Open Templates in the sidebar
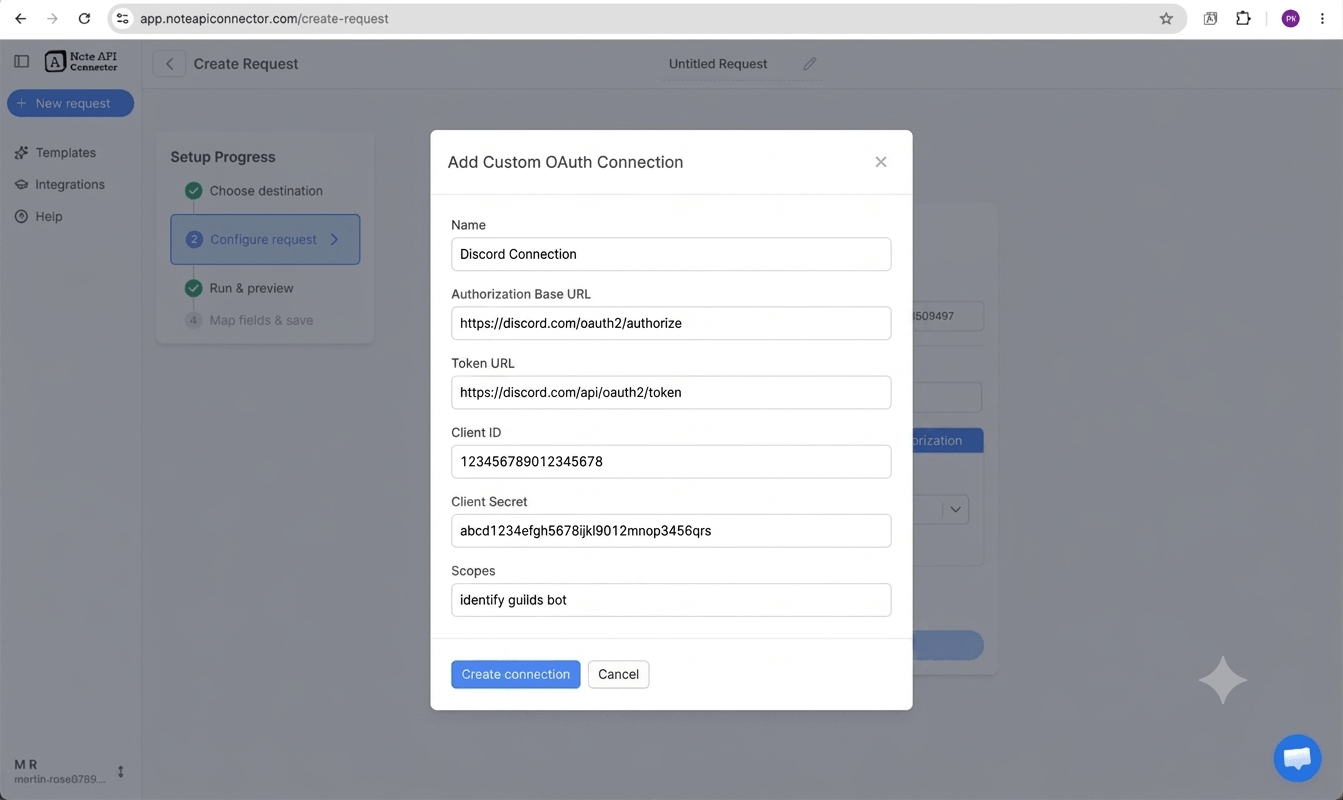This screenshot has width=1343, height=800. click(x=65, y=153)
